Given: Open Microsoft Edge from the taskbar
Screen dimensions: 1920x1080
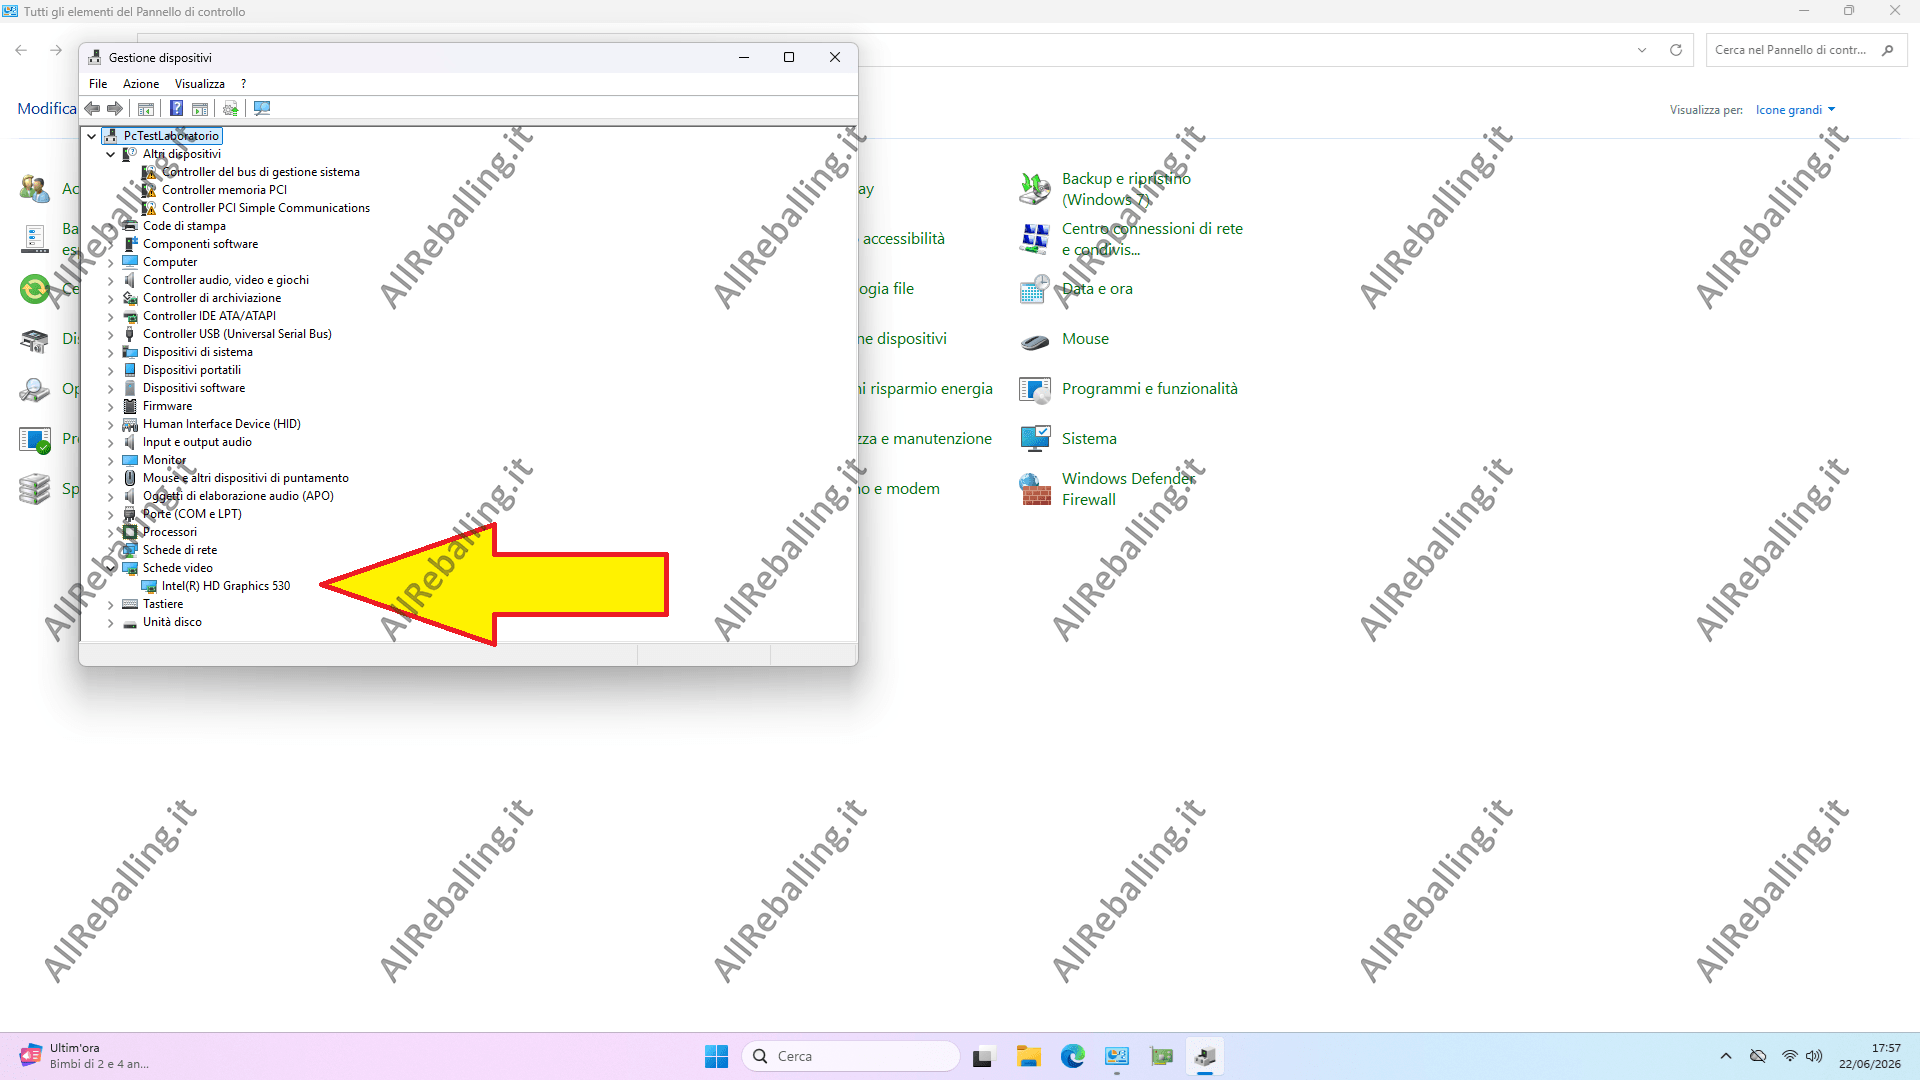Looking at the screenshot, I should pyautogui.click(x=1073, y=1056).
